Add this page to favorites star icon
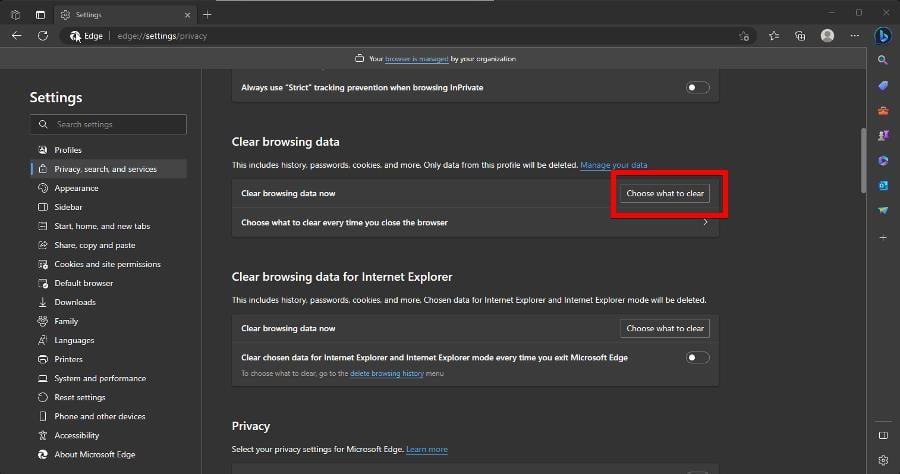The image size is (900, 474). pyautogui.click(x=744, y=36)
